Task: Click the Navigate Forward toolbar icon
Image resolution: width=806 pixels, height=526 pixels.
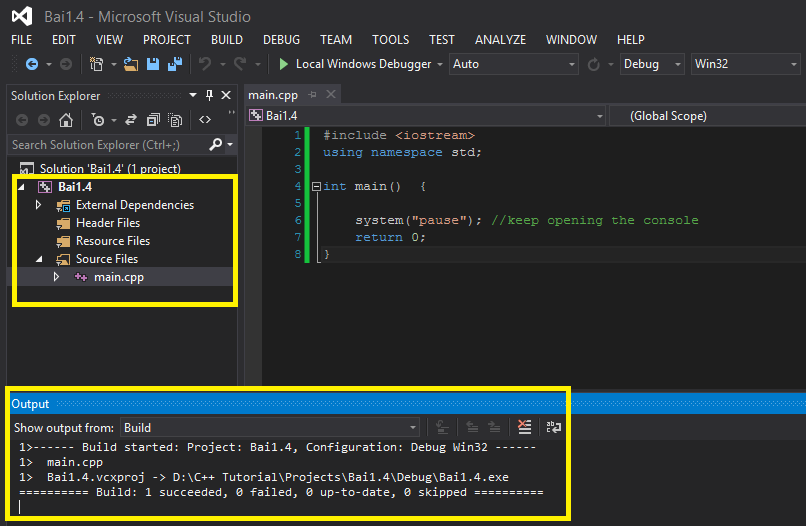Action: tap(66, 64)
